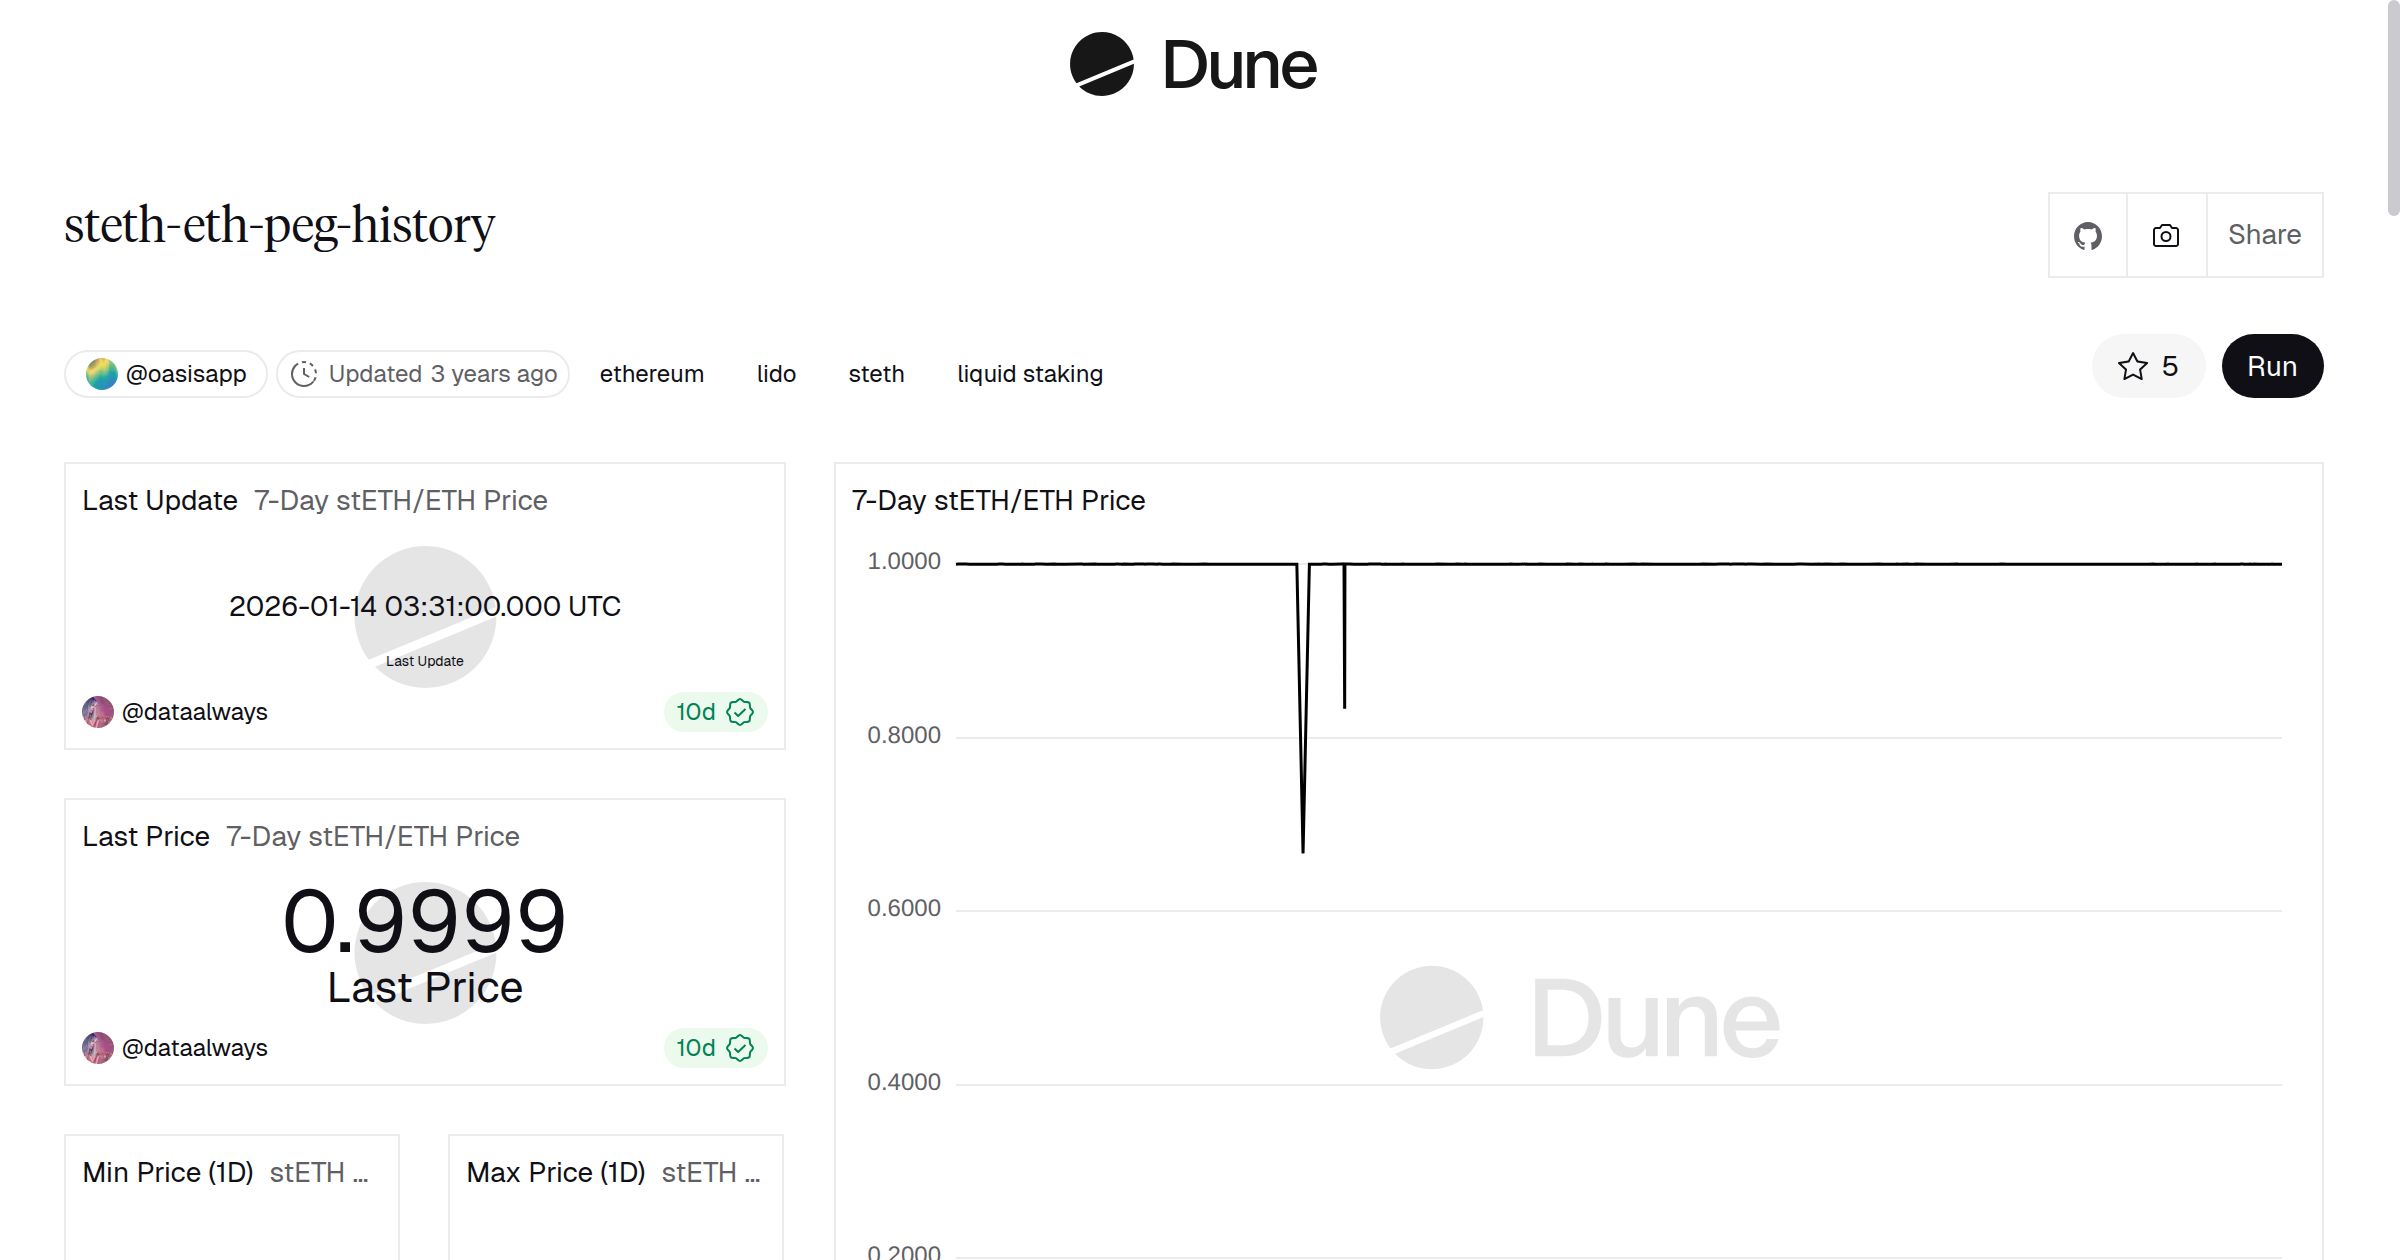
Task: Click the lowest dip on price chart
Action: tap(1302, 850)
